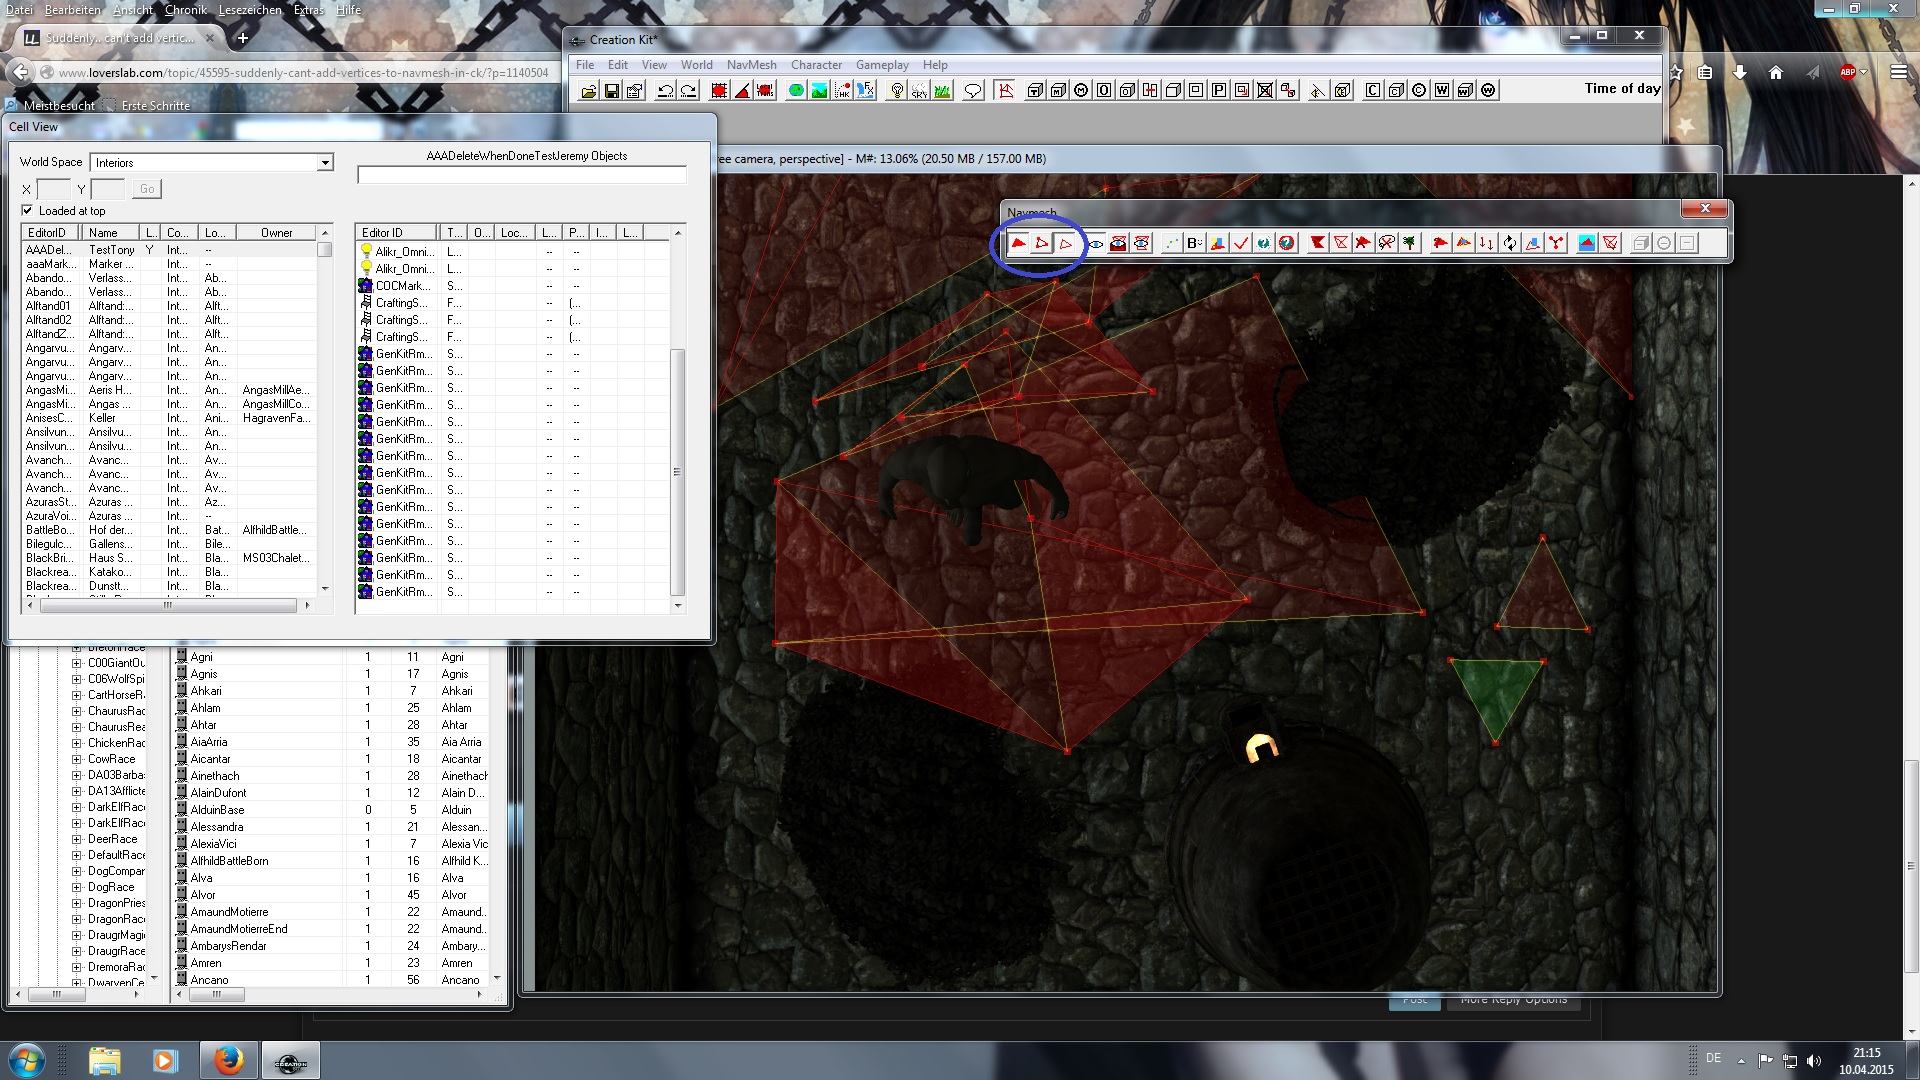Click the Sky toggle toolbar icon
1920x1080 pixels.
pyautogui.click(x=919, y=91)
